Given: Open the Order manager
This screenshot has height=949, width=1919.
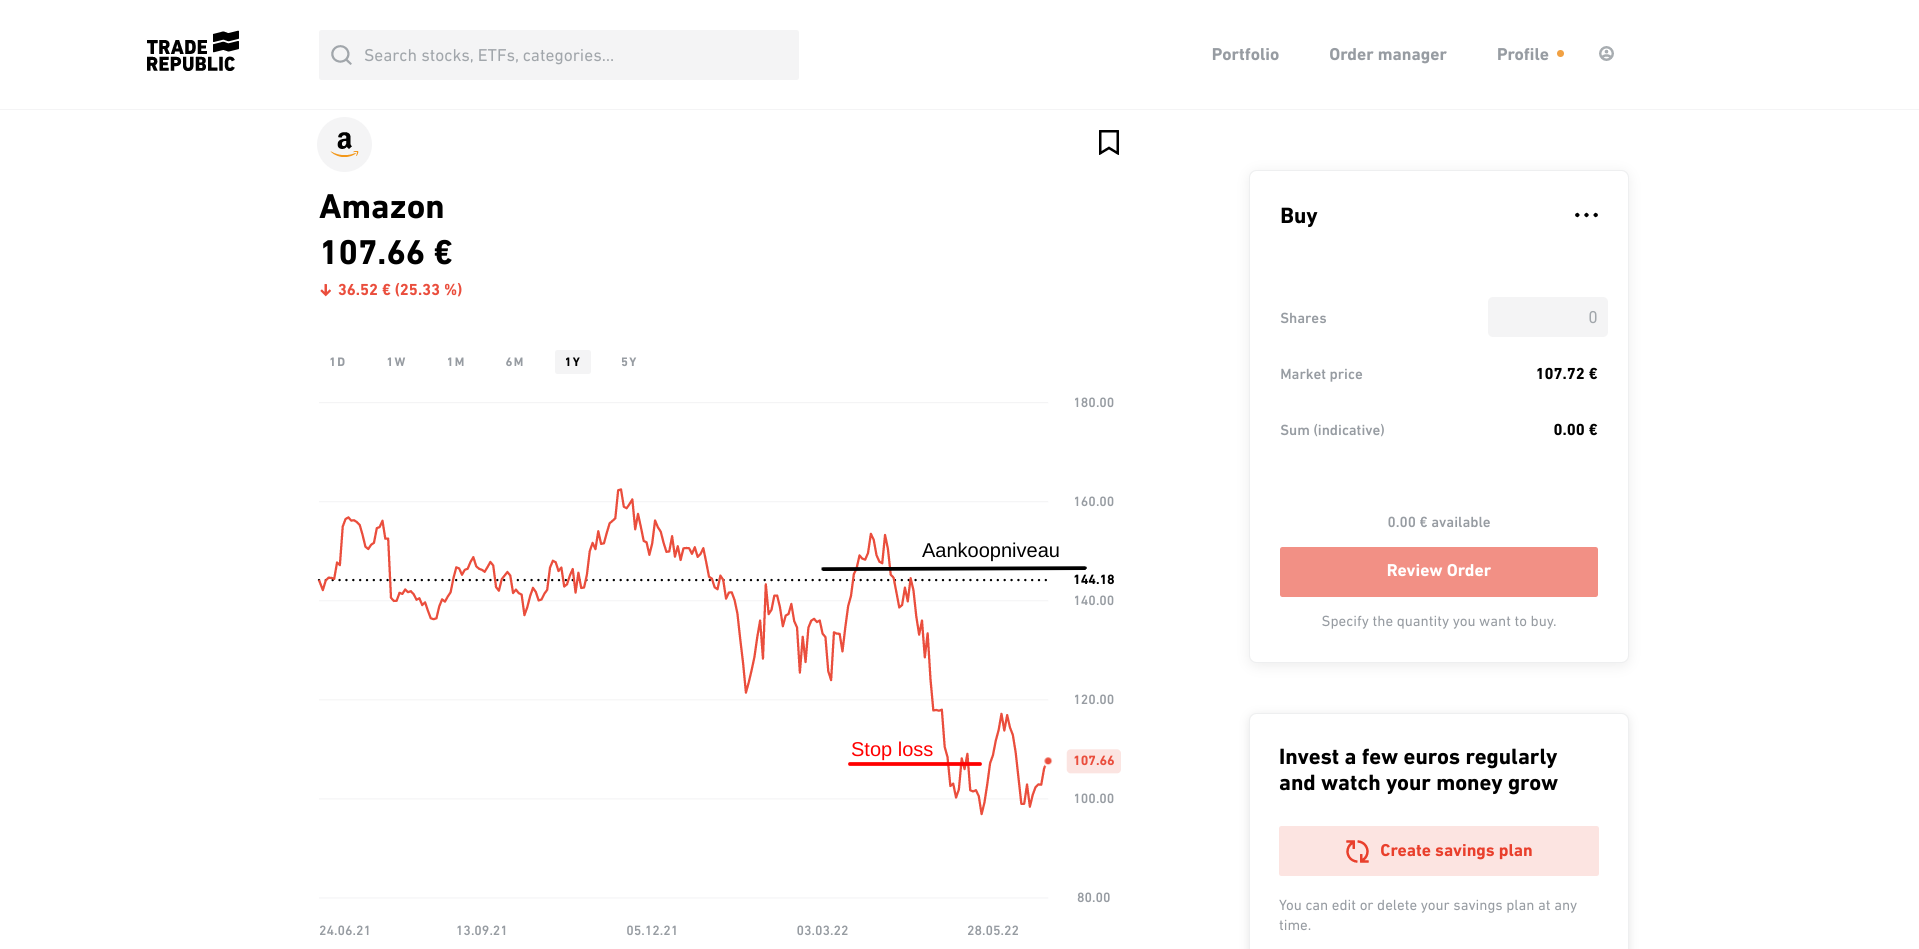Looking at the screenshot, I should click(x=1387, y=54).
